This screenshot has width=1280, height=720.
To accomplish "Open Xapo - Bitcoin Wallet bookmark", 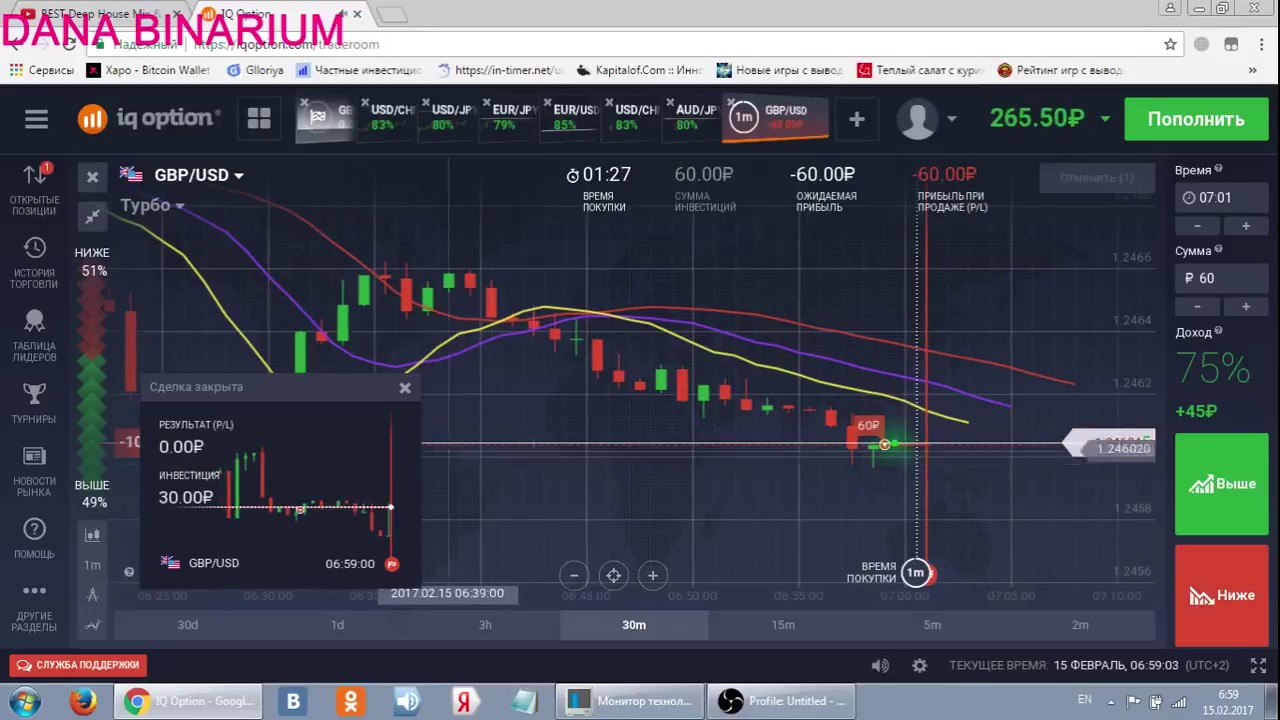I will tap(147, 70).
